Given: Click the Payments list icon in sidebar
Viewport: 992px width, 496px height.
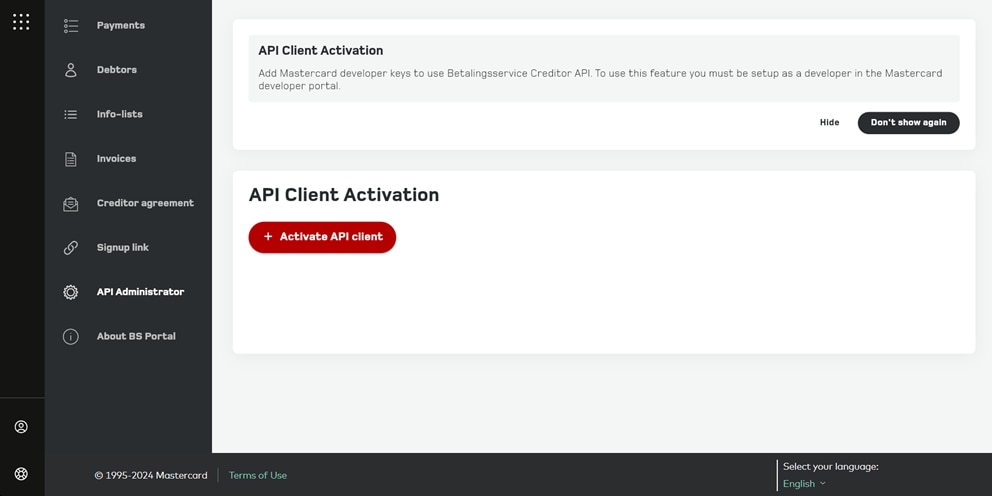Looking at the screenshot, I should tap(71, 26).
